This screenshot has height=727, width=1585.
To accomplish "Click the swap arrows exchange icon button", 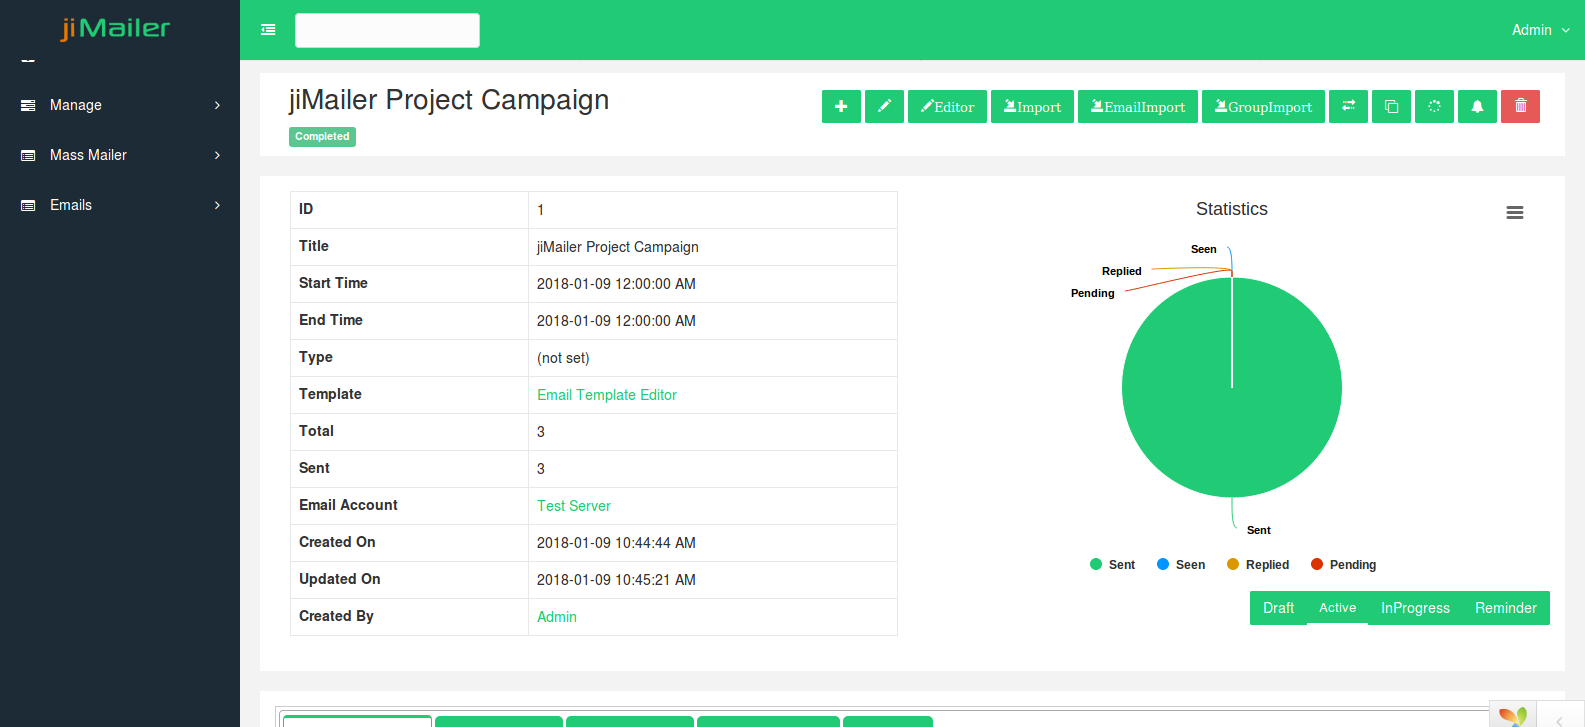I will click(1348, 106).
